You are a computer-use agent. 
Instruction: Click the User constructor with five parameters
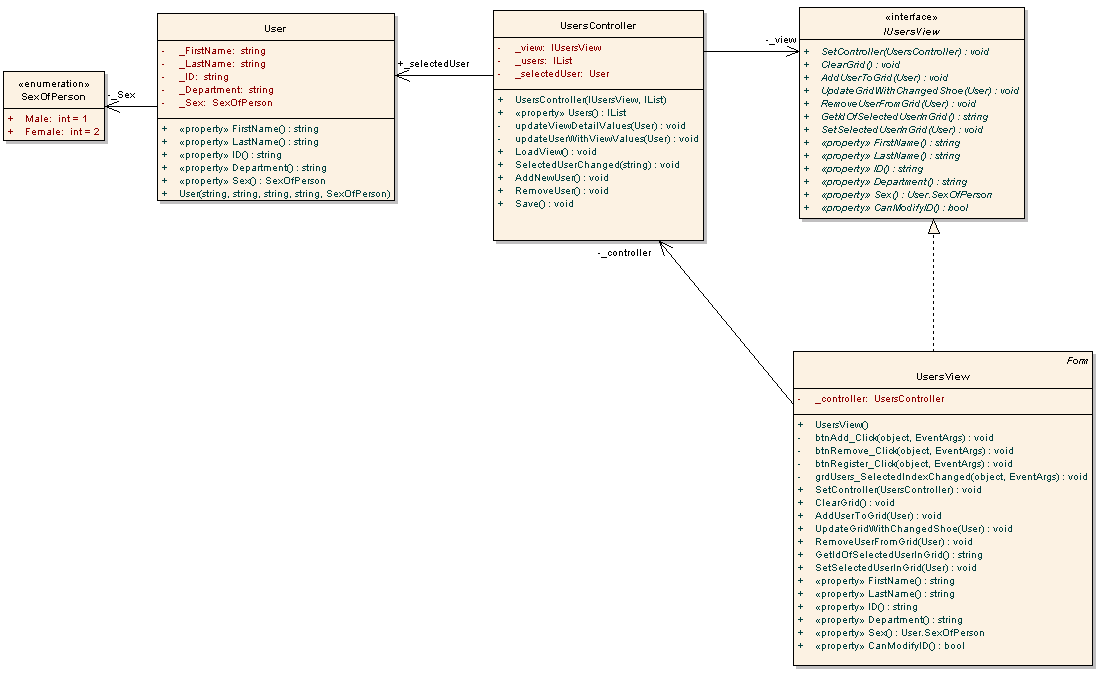[x=284, y=194]
